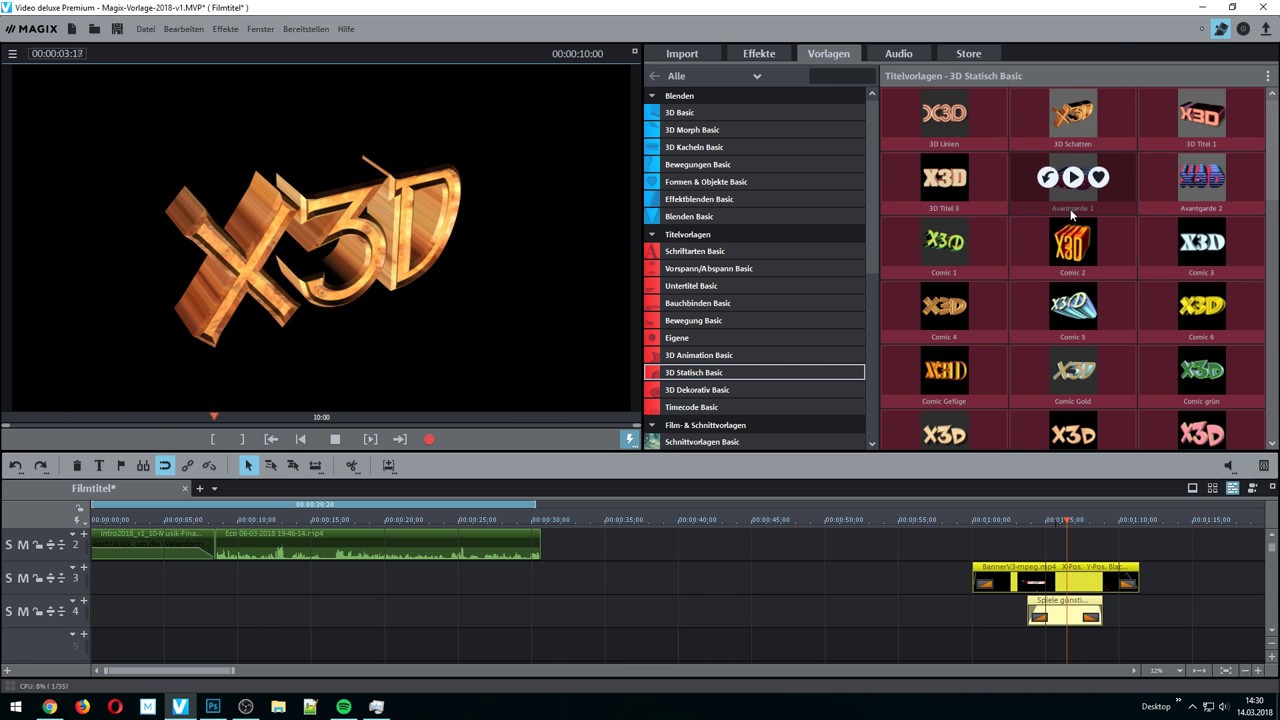The image size is (1280, 720).
Task: Open project with folder icon
Action: (94, 29)
